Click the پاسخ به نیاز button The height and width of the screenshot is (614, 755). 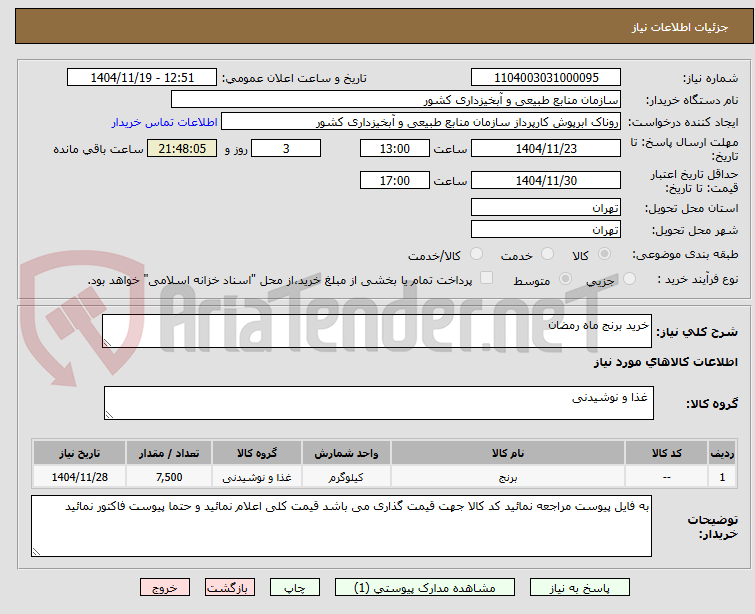580,588
